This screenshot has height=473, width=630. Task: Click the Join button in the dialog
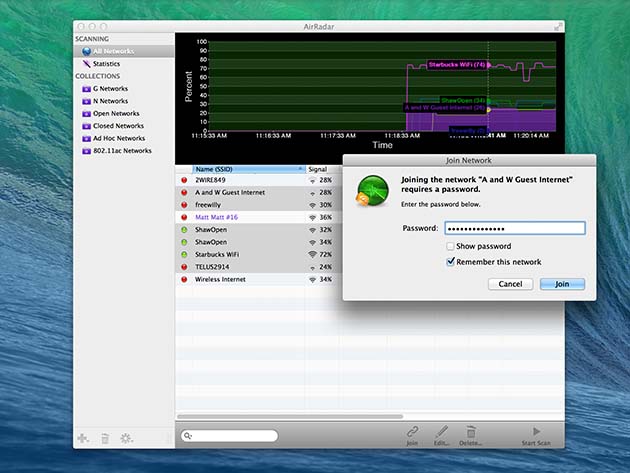(562, 284)
